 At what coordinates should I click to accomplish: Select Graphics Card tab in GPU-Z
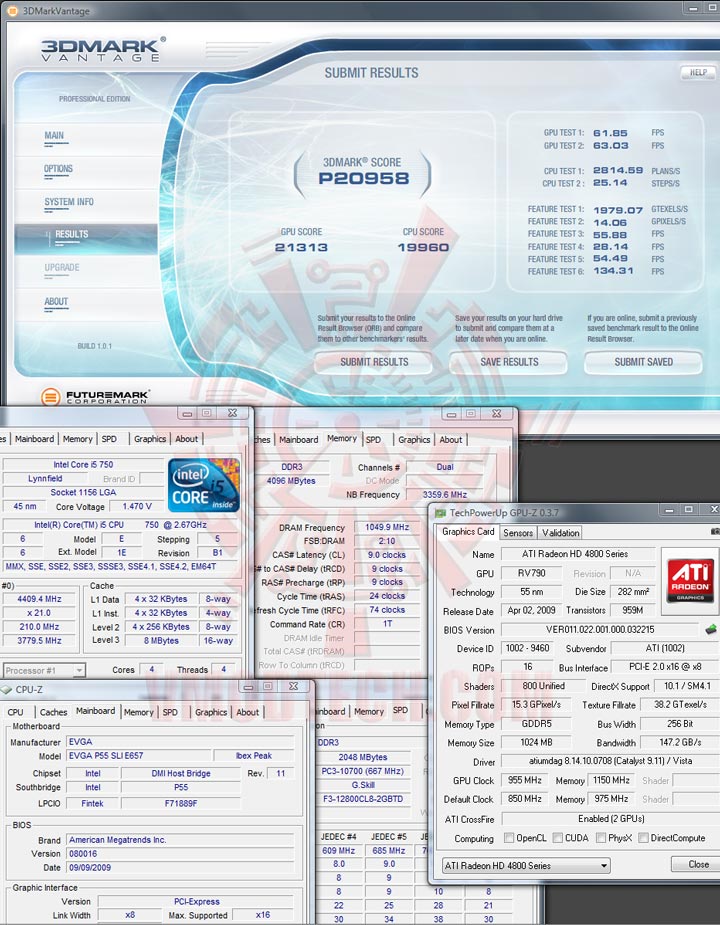pos(469,532)
